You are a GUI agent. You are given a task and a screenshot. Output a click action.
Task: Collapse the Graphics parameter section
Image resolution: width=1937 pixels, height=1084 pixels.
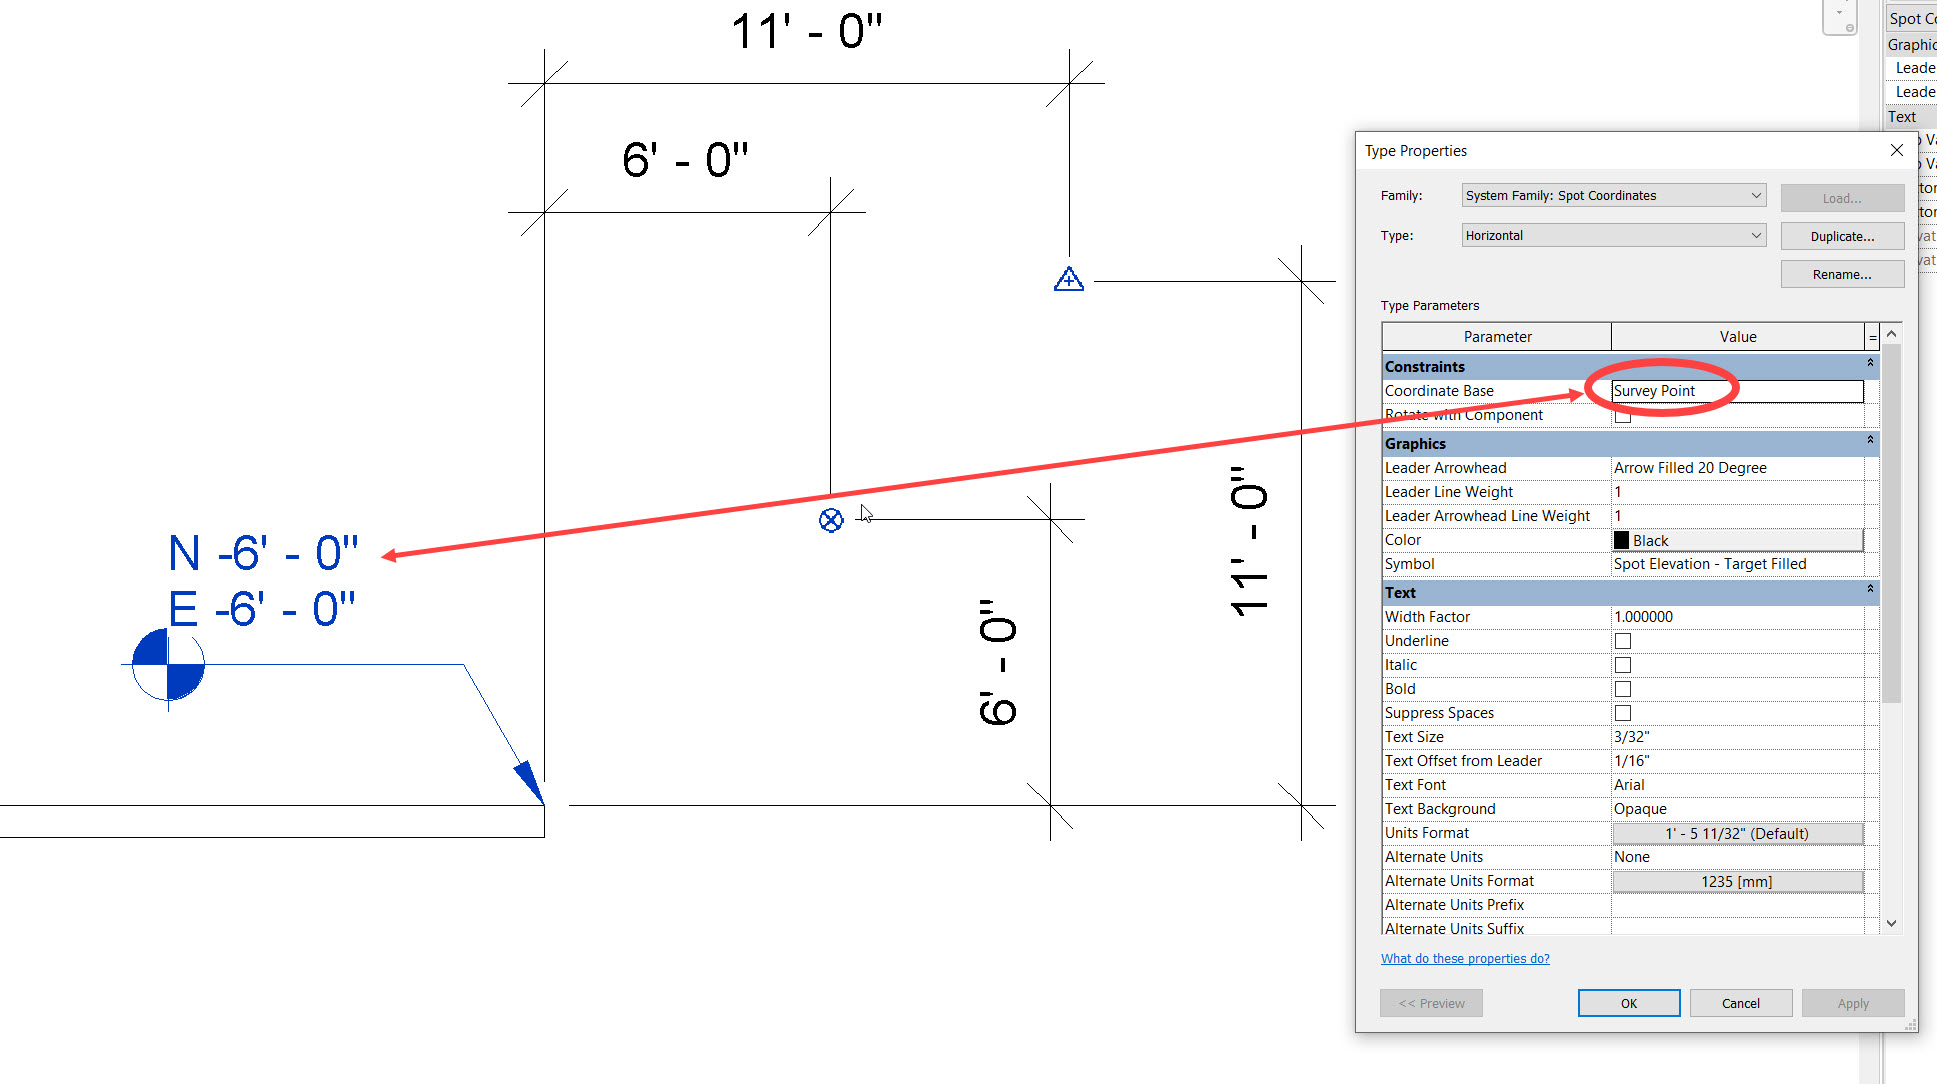(x=1871, y=440)
